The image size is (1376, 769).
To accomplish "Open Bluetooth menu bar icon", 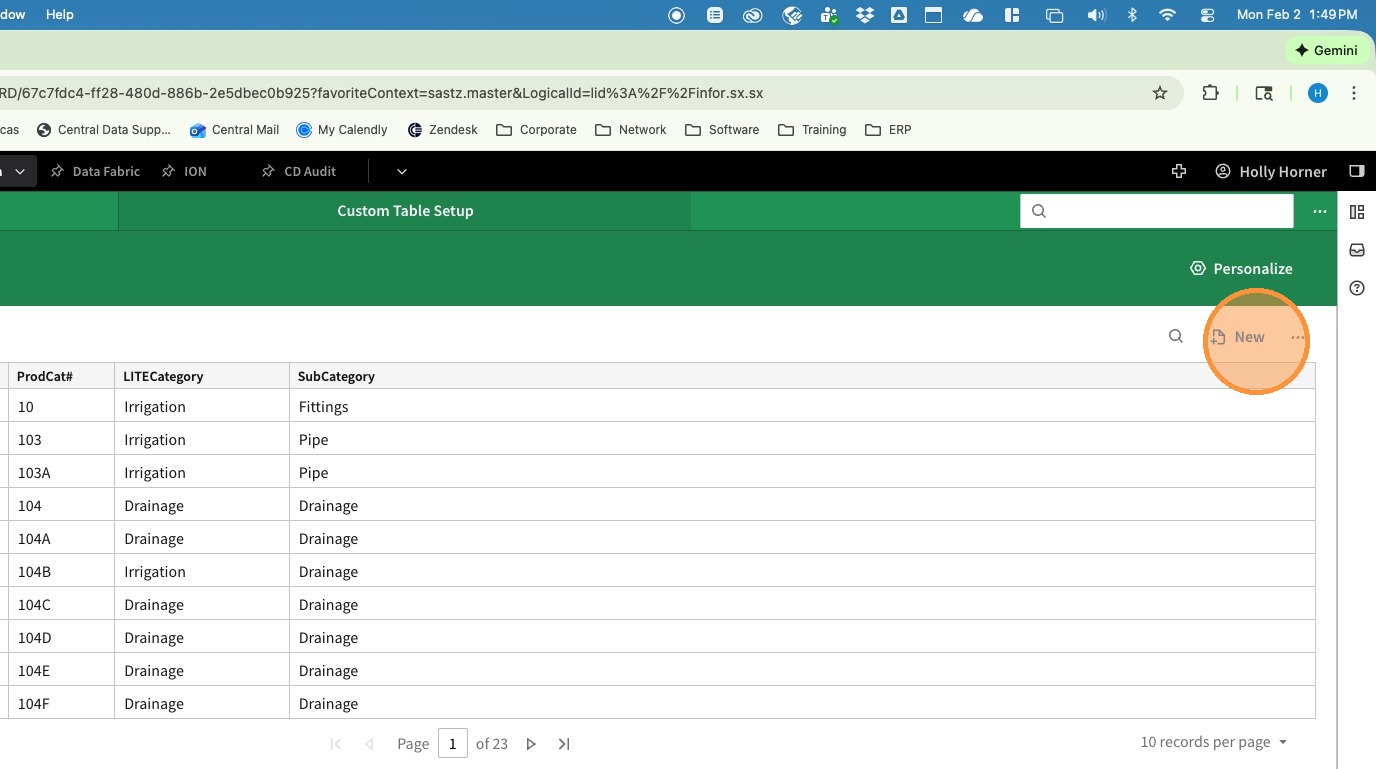I will 1133,15.
